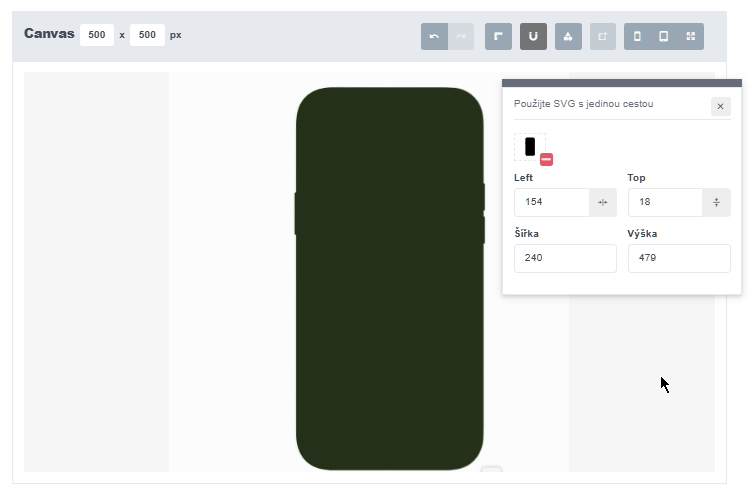Click the black SVG shape thumbnail

pyautogui.click(x=530, y=146)
